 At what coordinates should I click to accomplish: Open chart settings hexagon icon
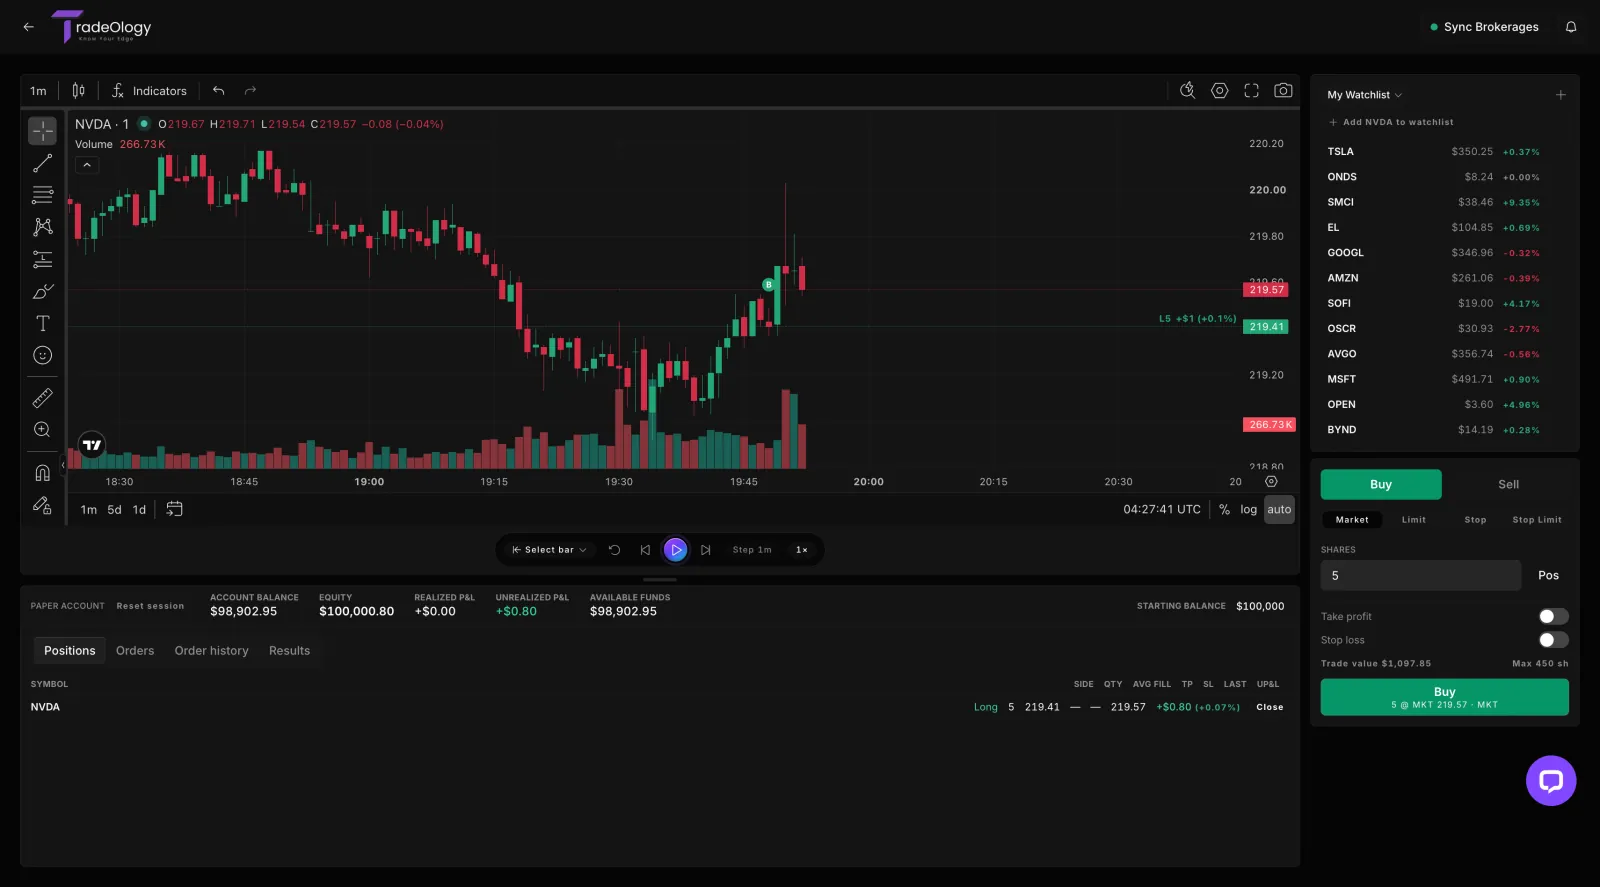[1219, 90]
